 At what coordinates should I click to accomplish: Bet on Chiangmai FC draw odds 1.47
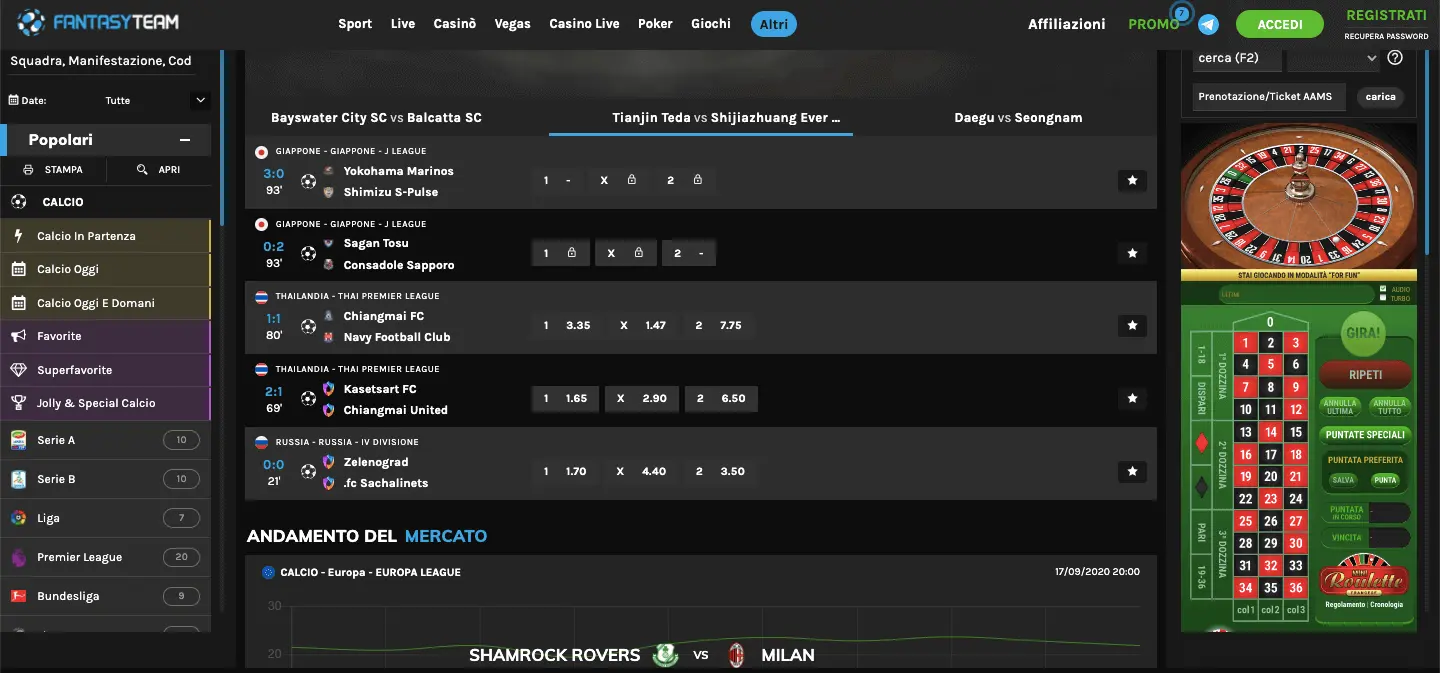(x=643, y=326)
